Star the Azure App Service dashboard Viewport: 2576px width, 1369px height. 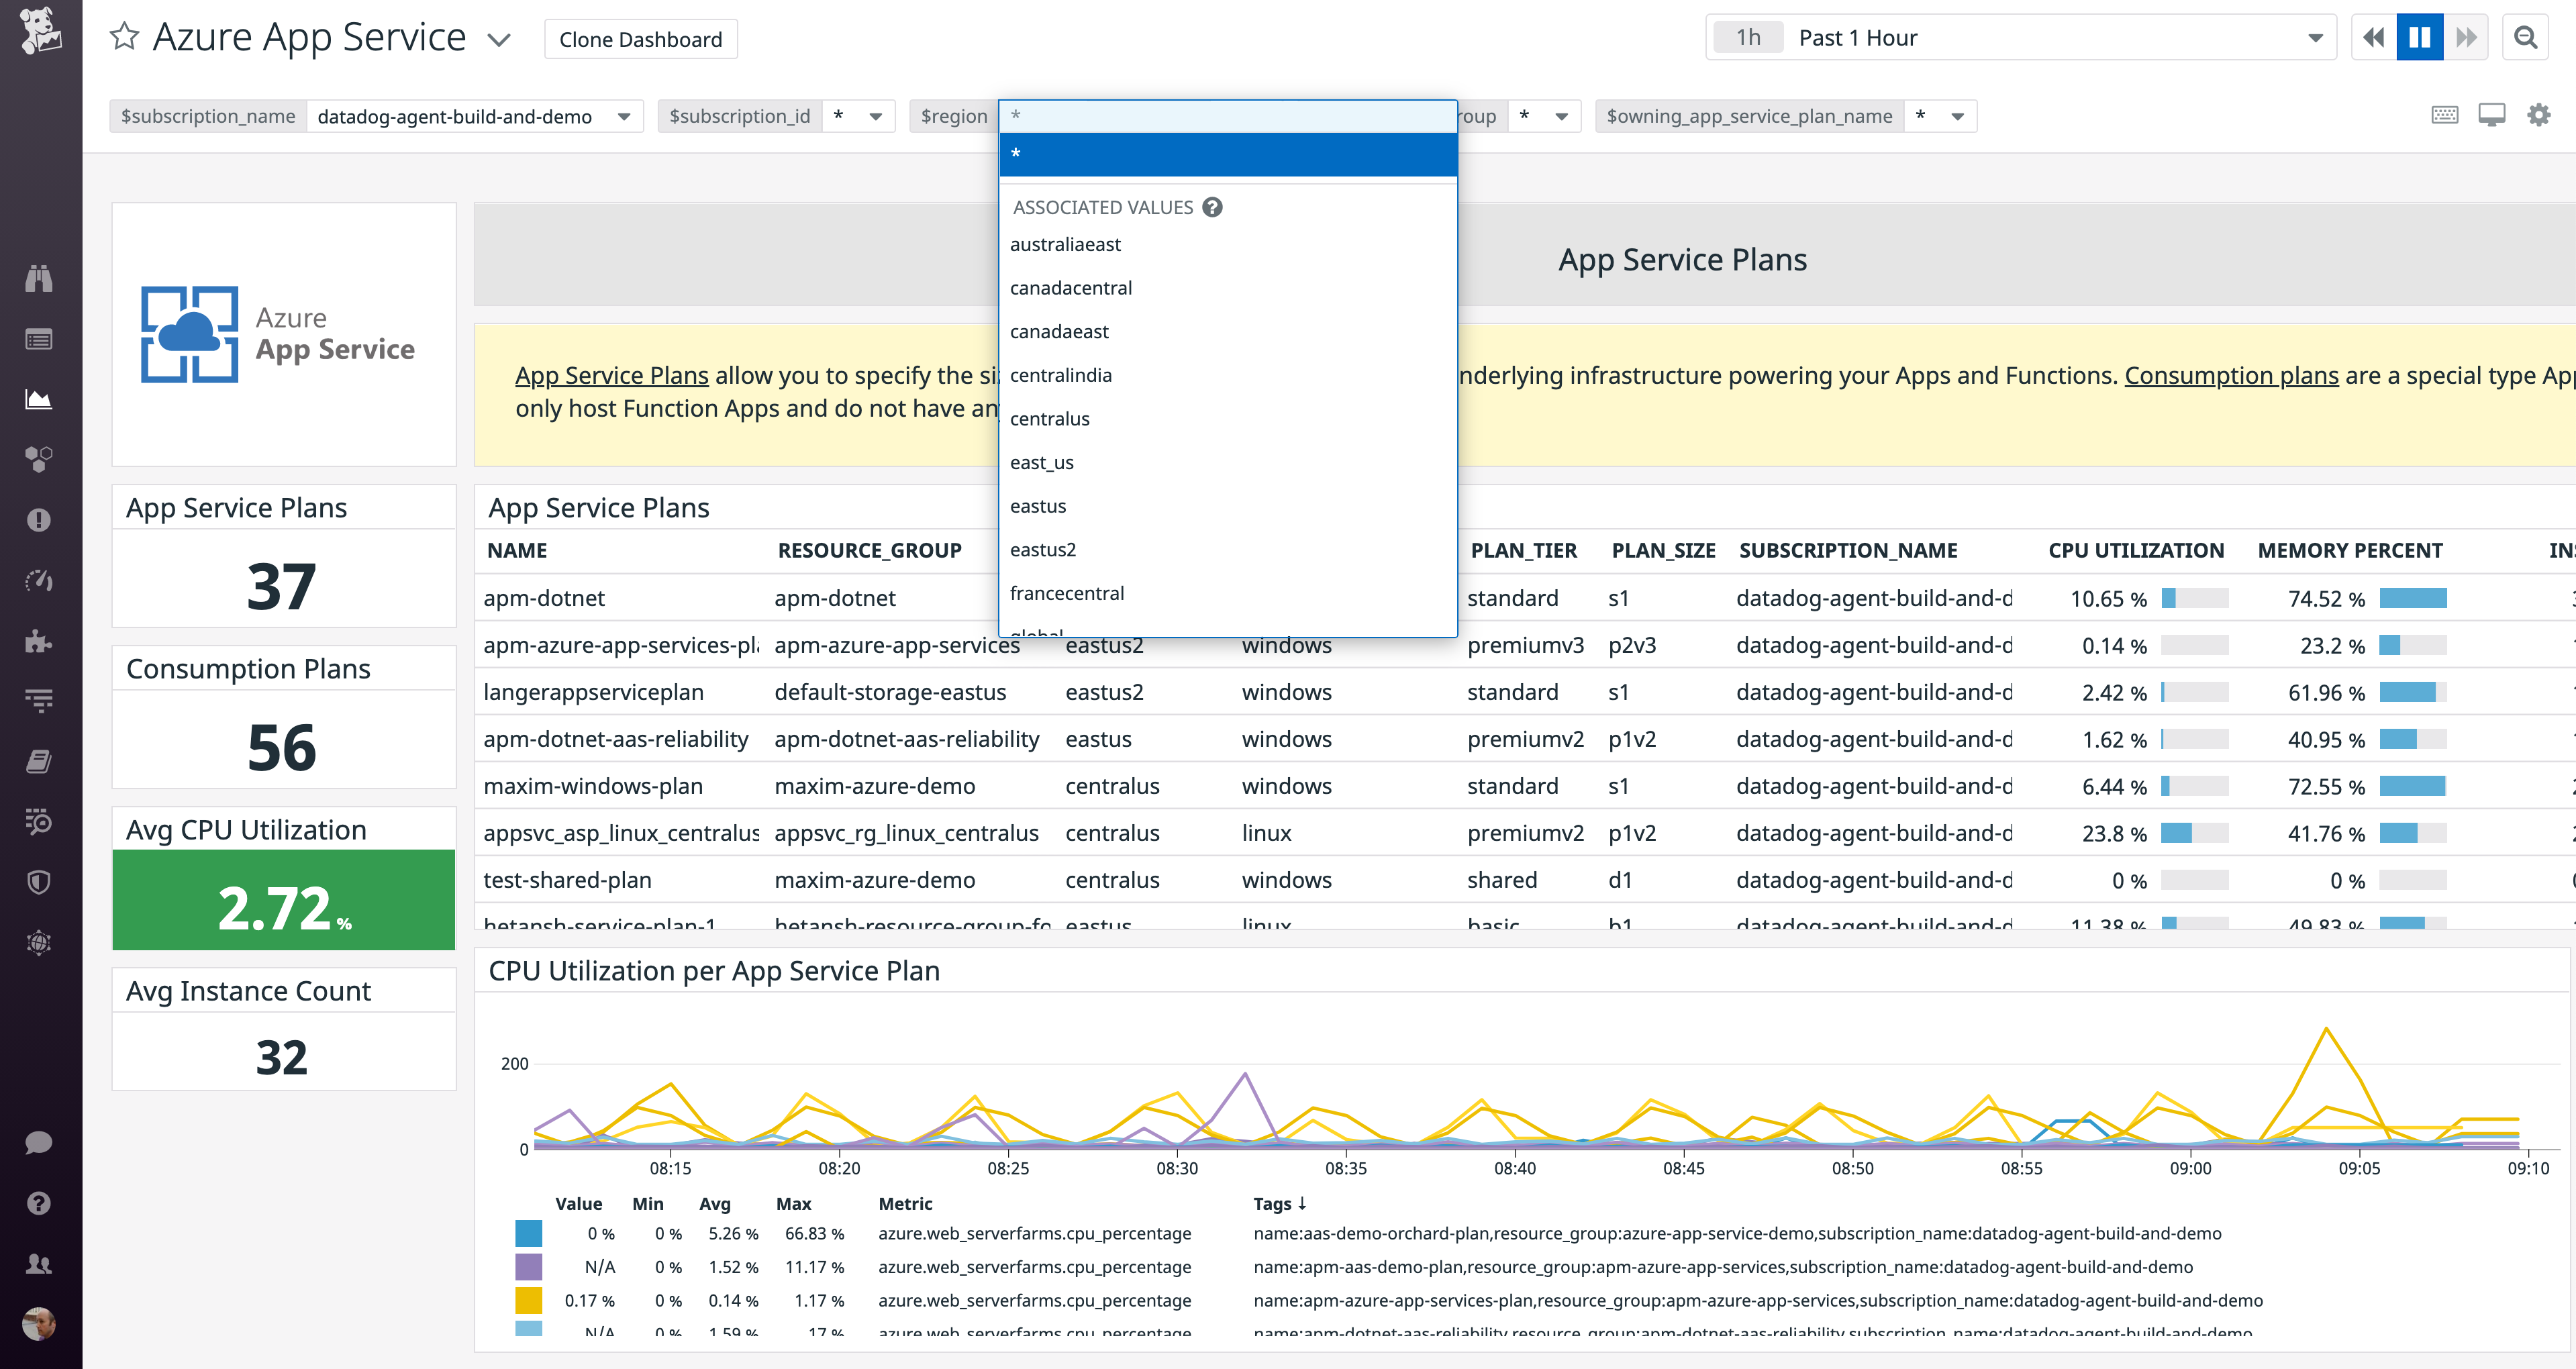click(124, 36)
